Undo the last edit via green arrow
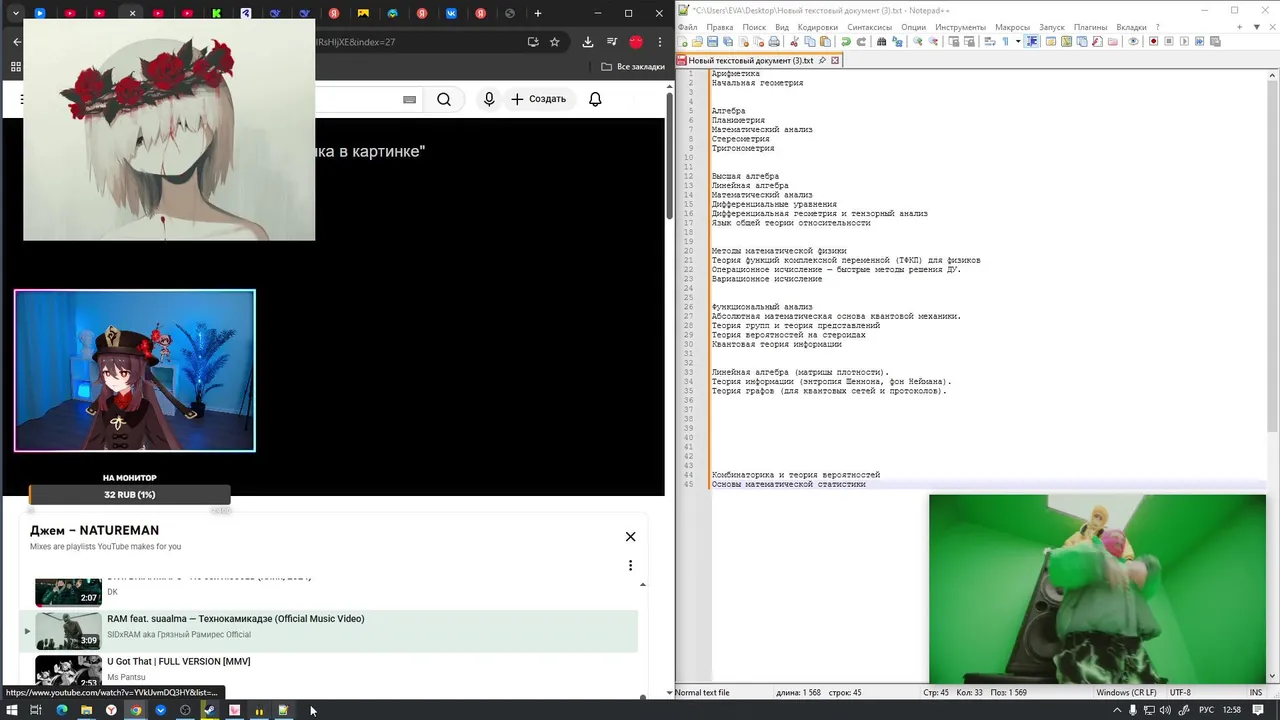 (x=846, y=41)
